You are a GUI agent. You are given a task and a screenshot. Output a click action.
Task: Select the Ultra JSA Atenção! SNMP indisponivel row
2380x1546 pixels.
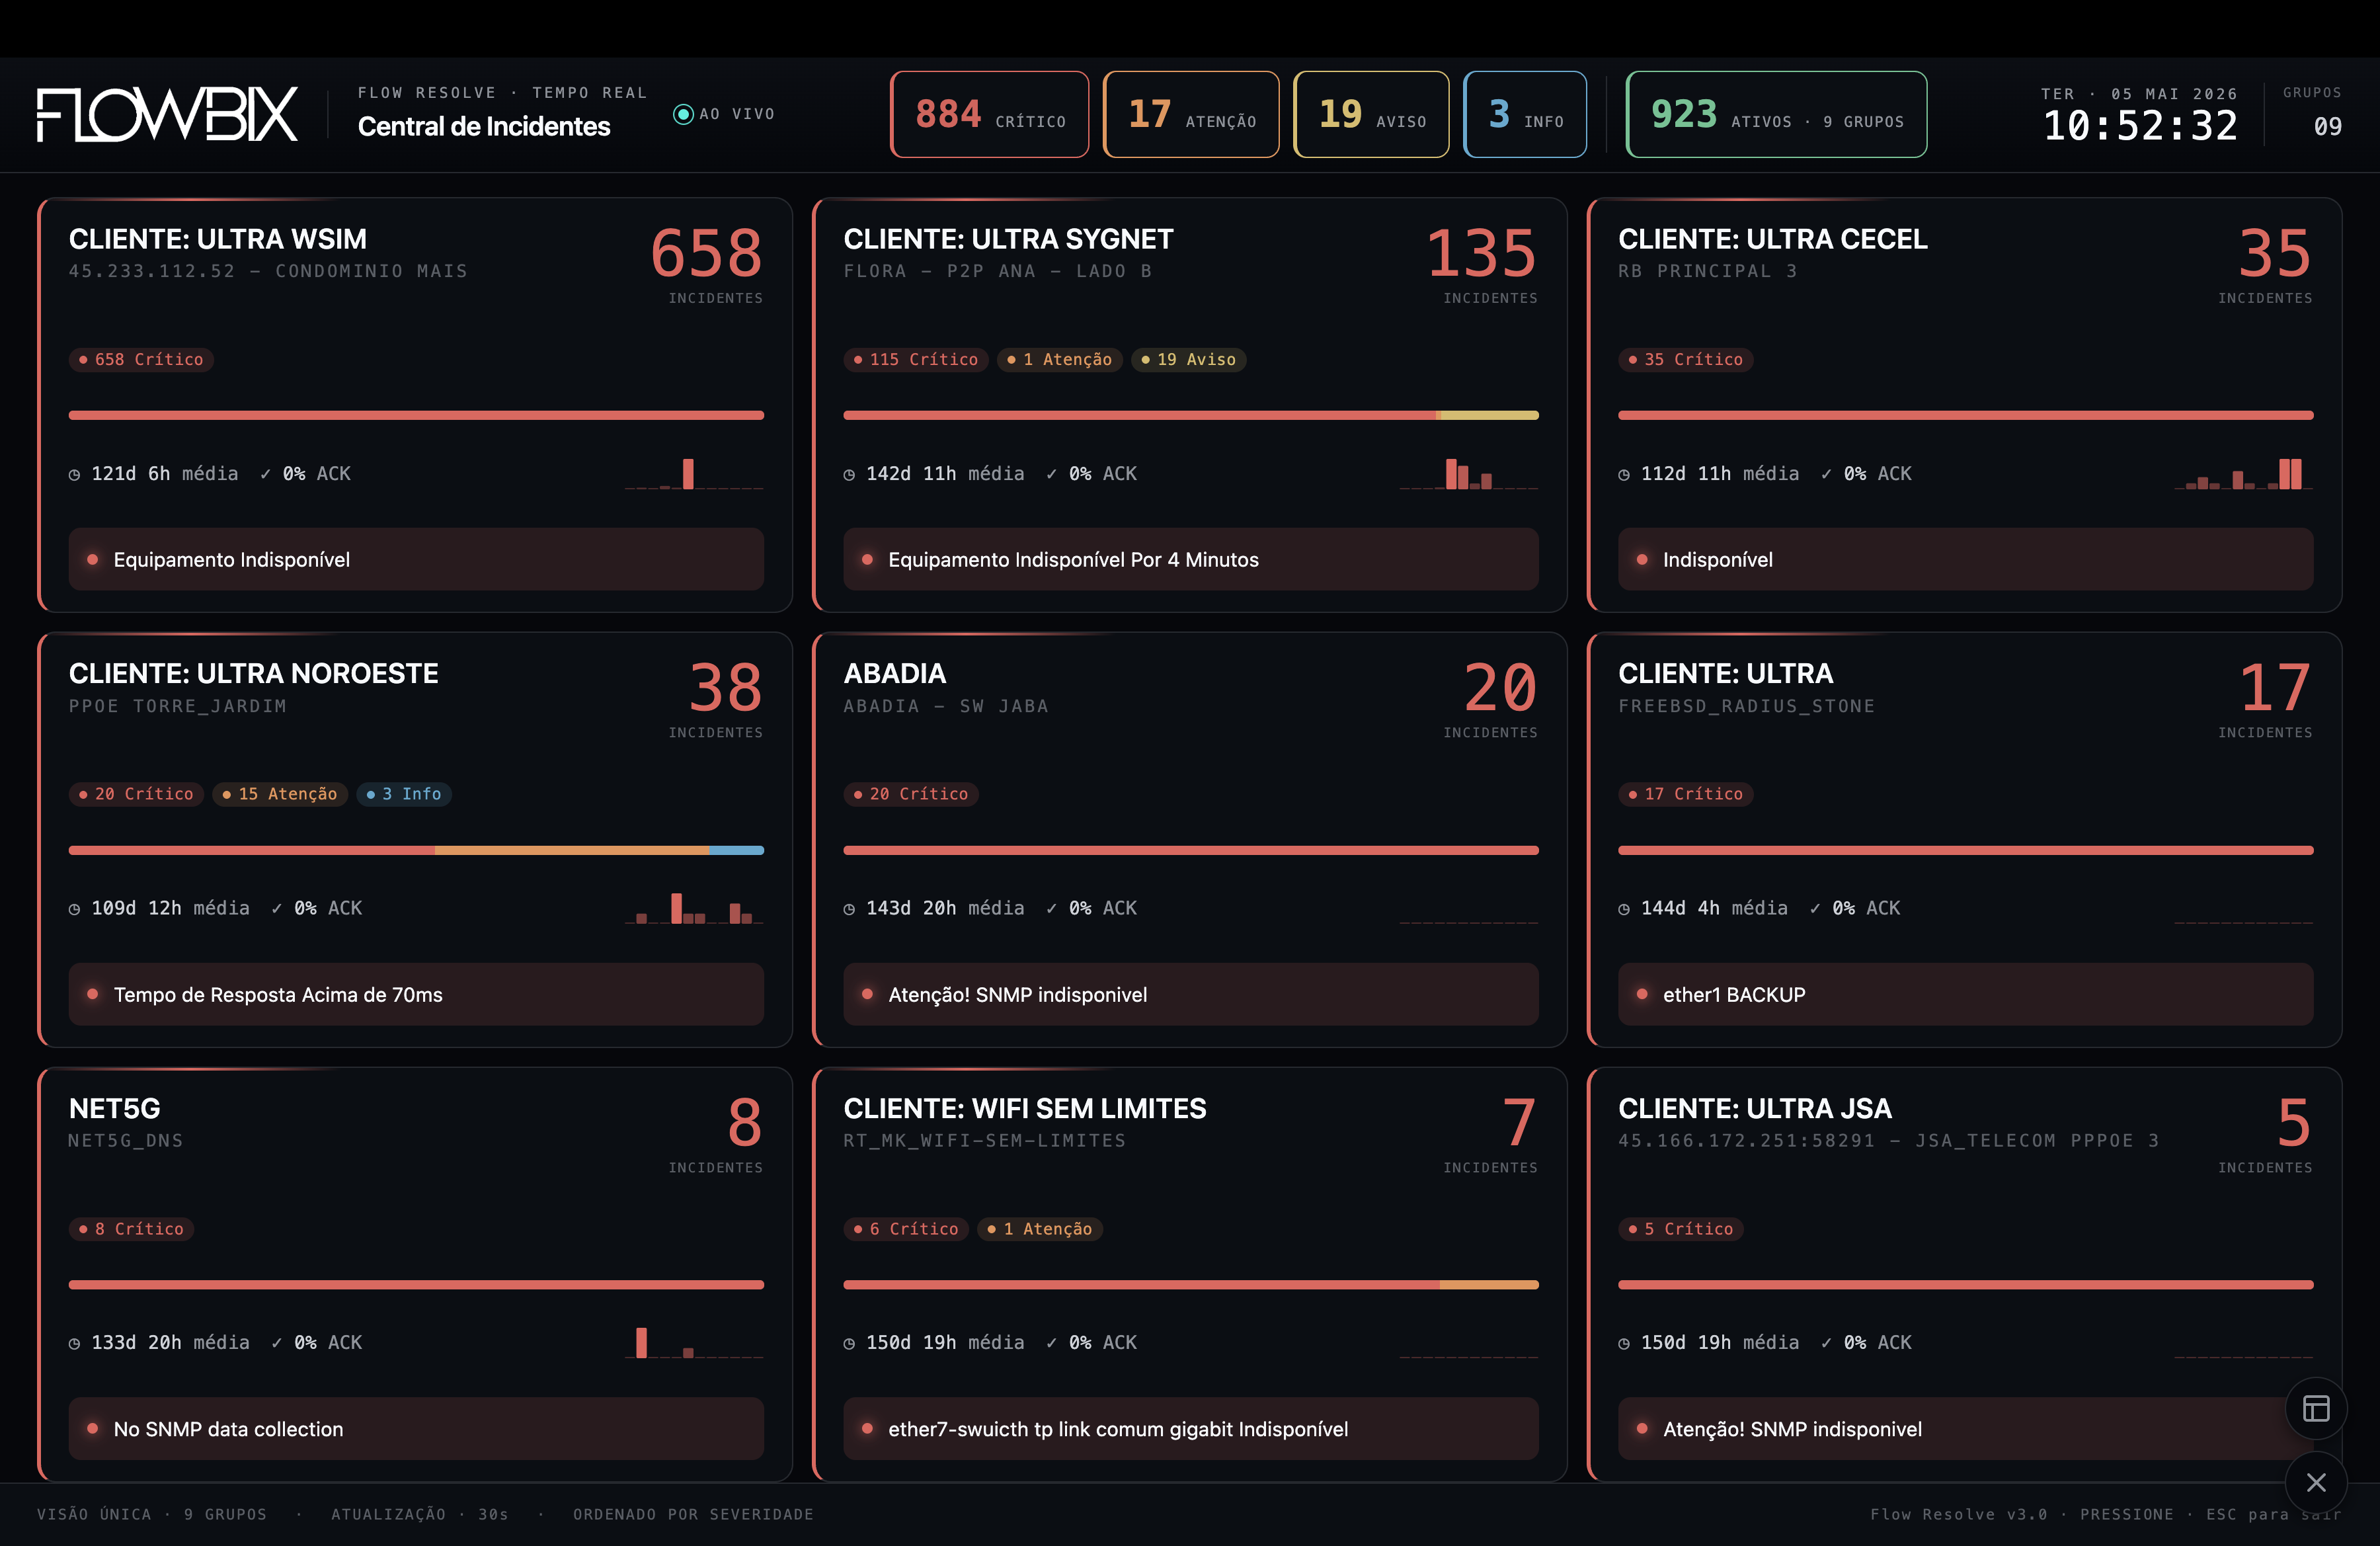tap(1966, 1428)
